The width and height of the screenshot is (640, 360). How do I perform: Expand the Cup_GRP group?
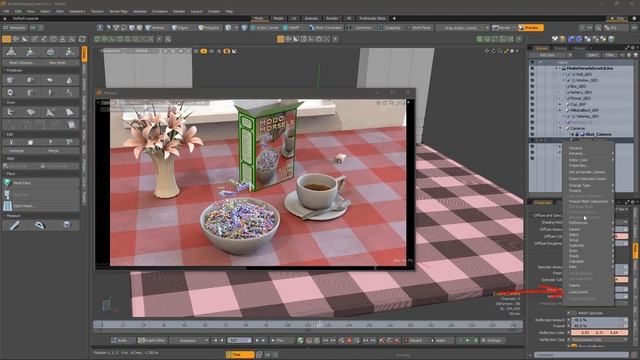pyautogui.click(x=560, y=104)
